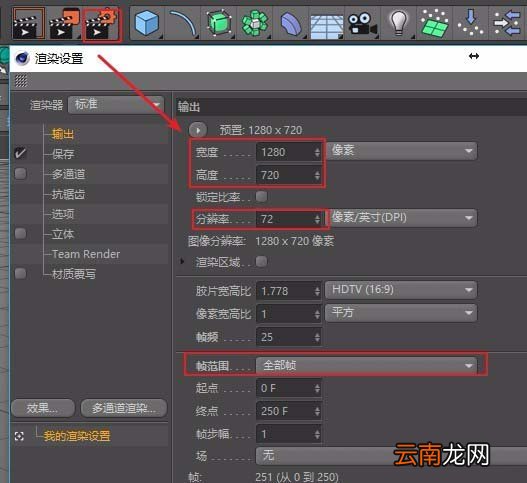Screen dimensions: 527x483
Task: Select 立体 in the settings list
Action: (63, 234)
